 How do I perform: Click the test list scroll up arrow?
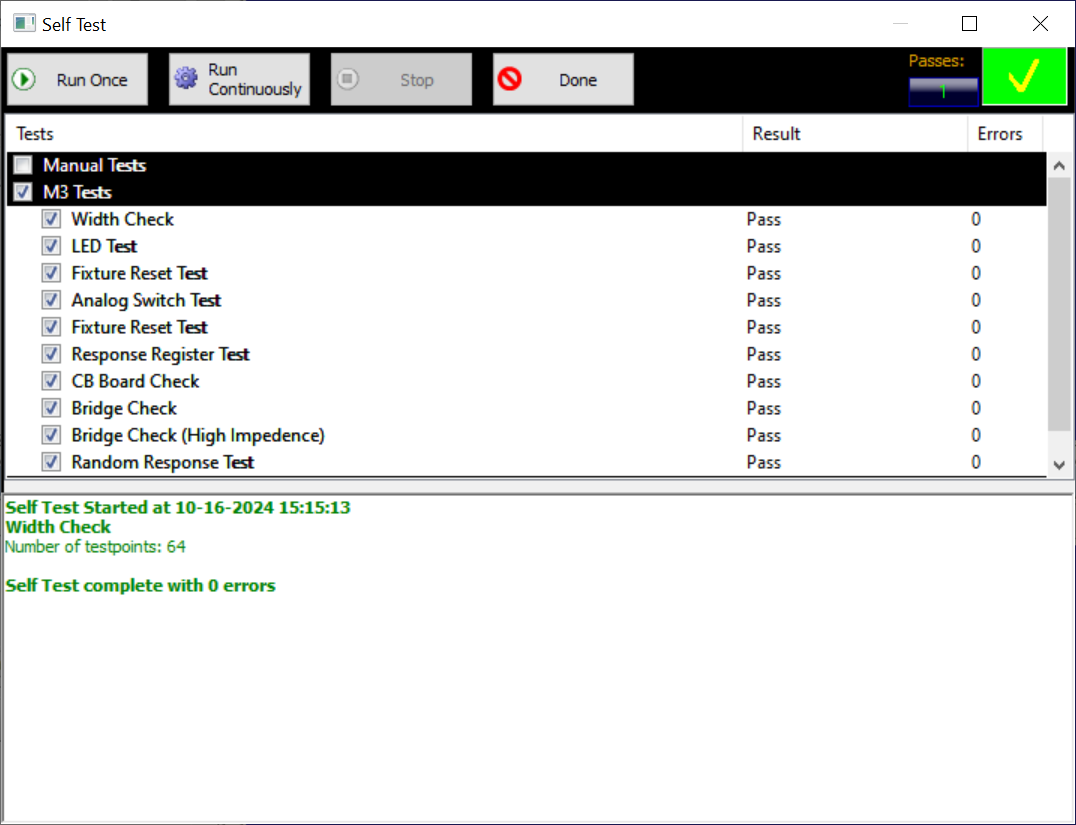click(x=1059, y=165)
